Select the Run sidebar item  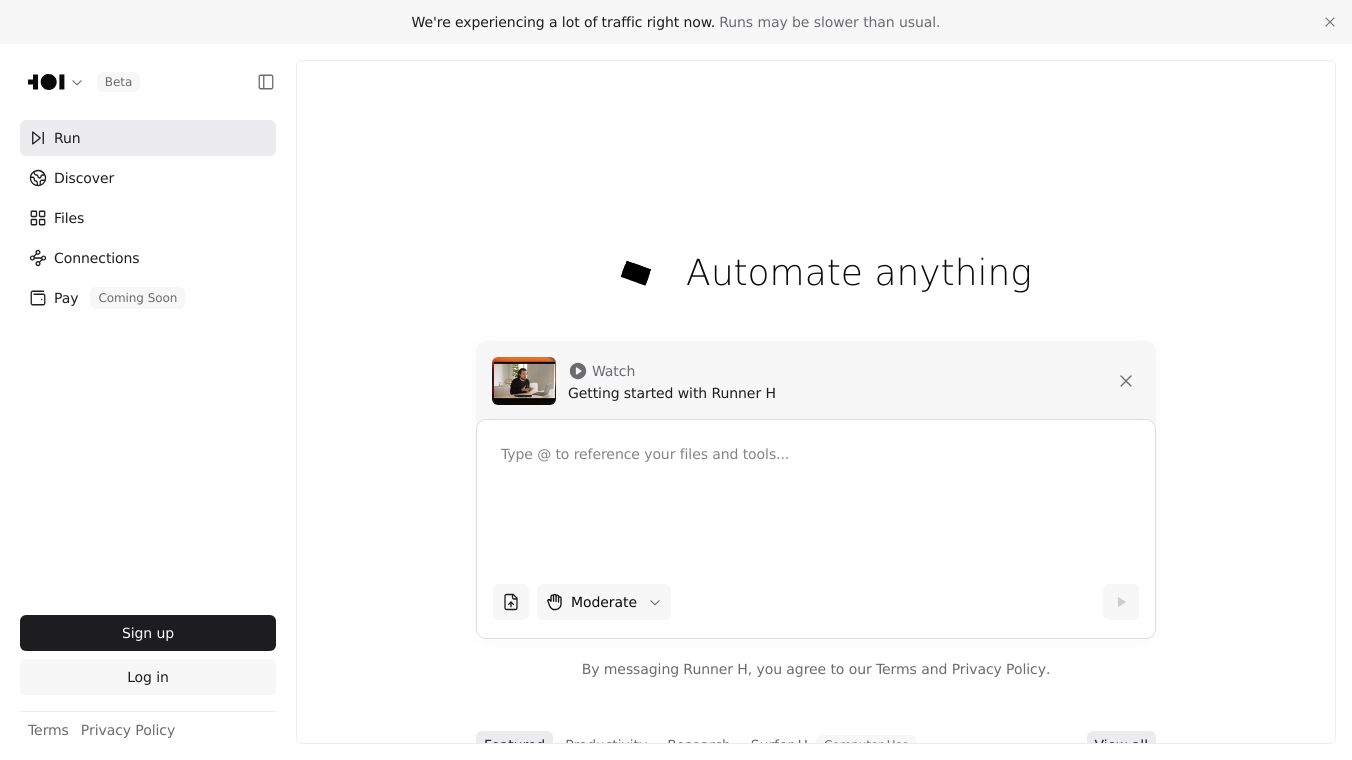click(67, 138)
